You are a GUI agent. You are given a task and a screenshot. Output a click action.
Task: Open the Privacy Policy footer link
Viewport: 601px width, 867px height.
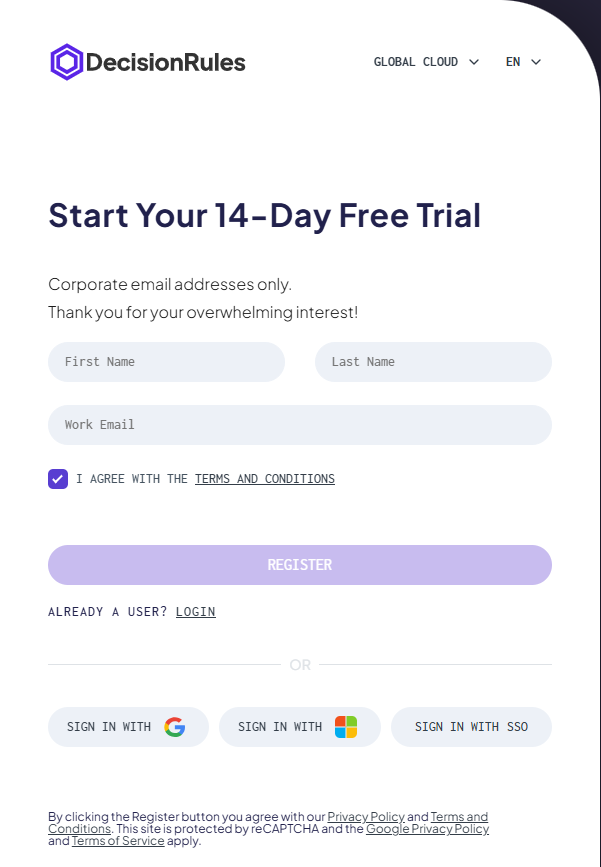[x=366, y=817]
